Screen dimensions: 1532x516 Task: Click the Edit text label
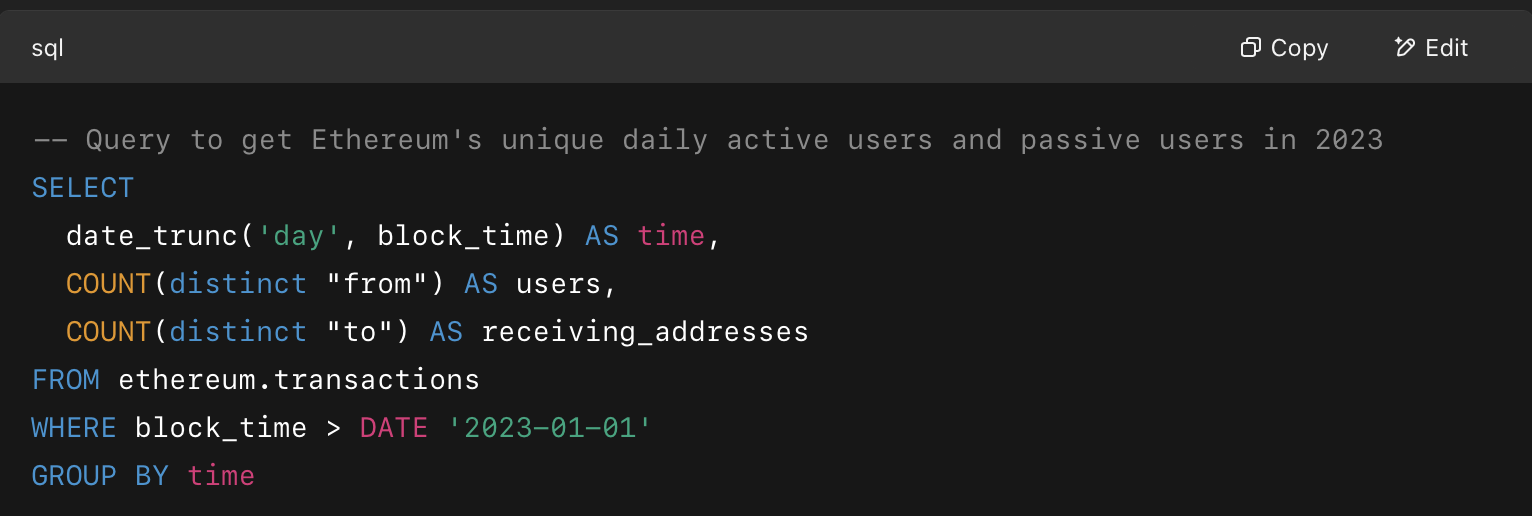1446,48
